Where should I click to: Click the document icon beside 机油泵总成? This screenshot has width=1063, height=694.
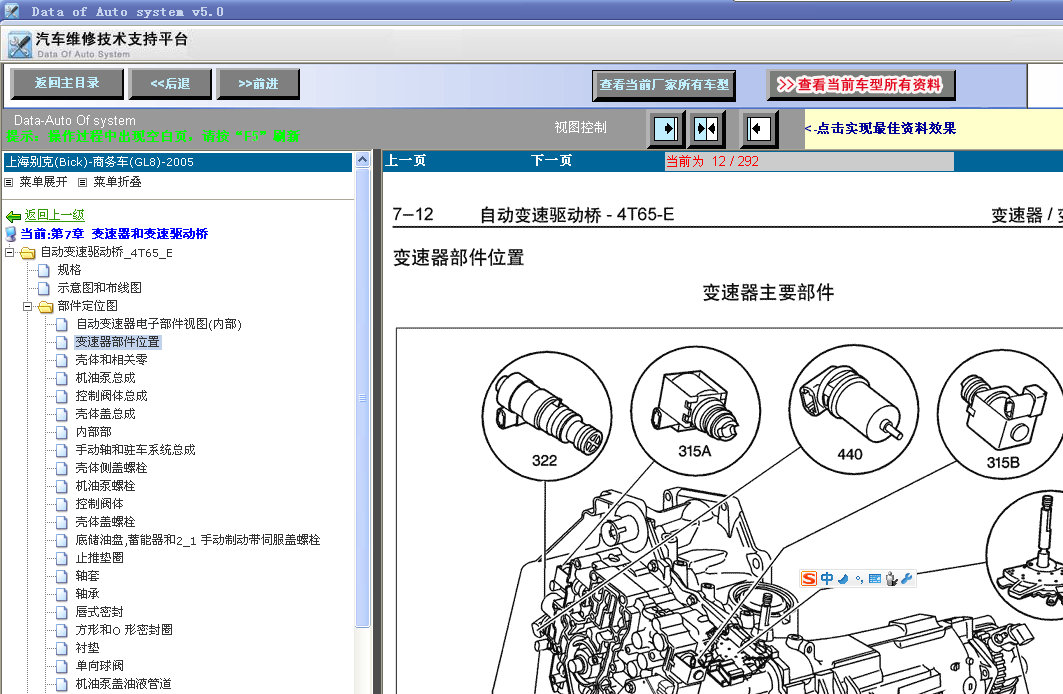62,378
